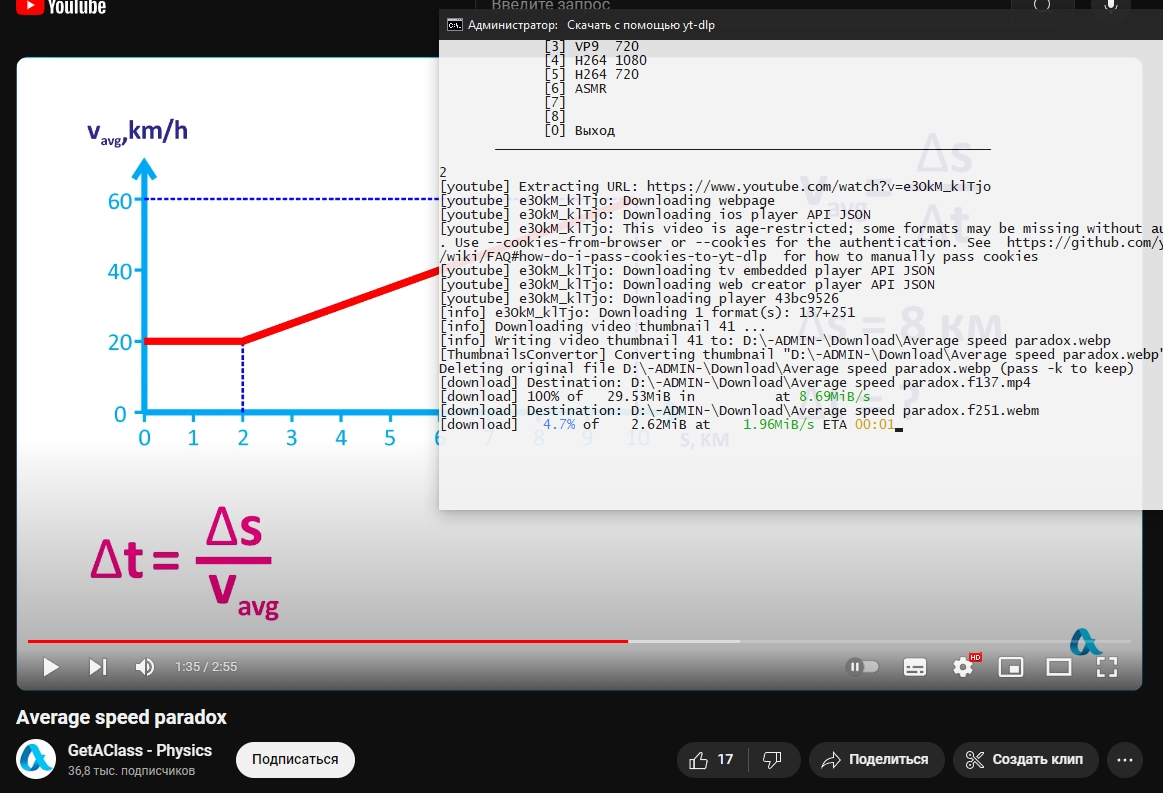This screenshot has width=1163, height=793.
Task: Switch to theater mode
Action: coord(1058,667)
